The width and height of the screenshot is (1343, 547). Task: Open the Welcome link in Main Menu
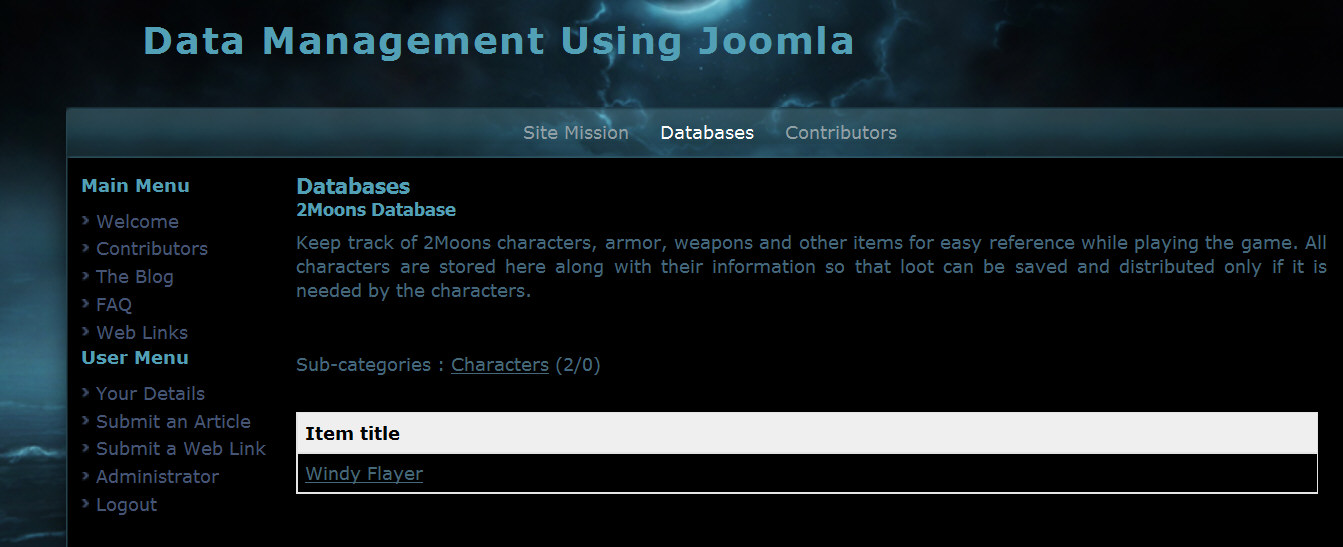click(x=137, y=222)
